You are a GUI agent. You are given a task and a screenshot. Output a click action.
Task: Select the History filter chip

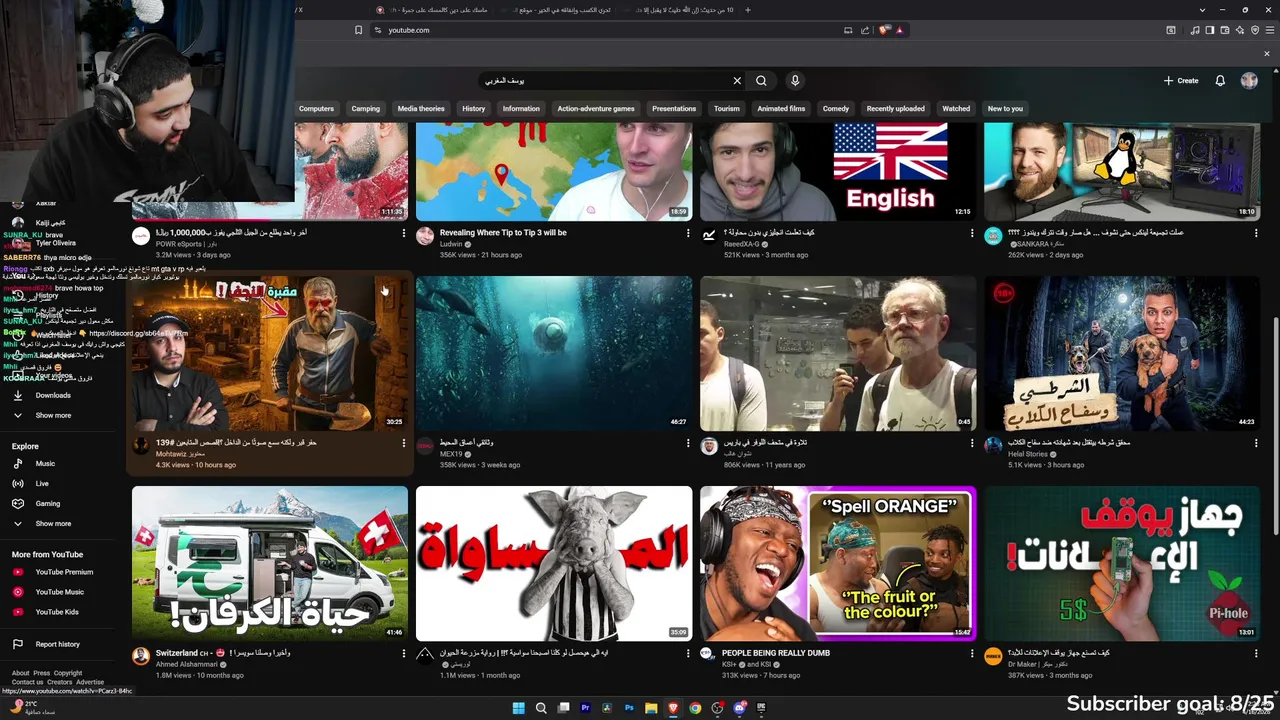[474, 108]
